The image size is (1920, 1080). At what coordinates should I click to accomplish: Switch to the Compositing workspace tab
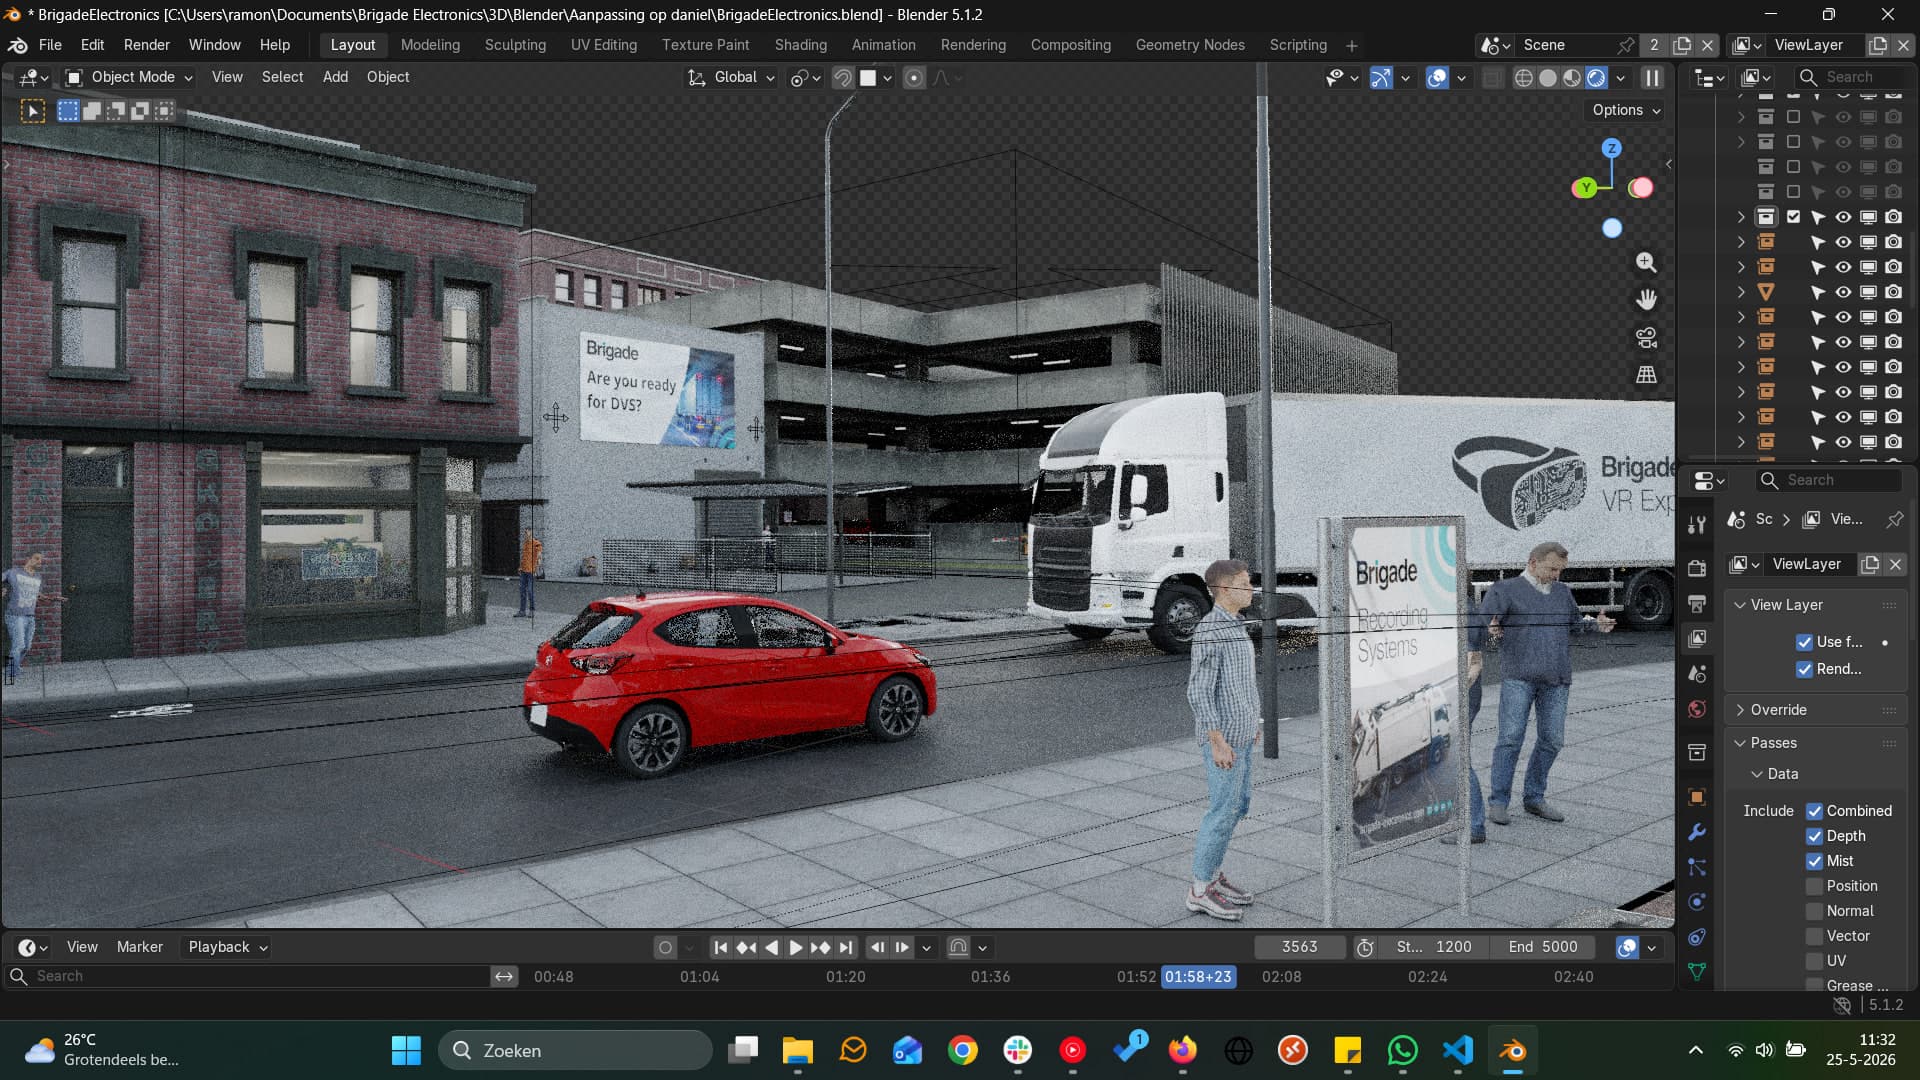1070,45
